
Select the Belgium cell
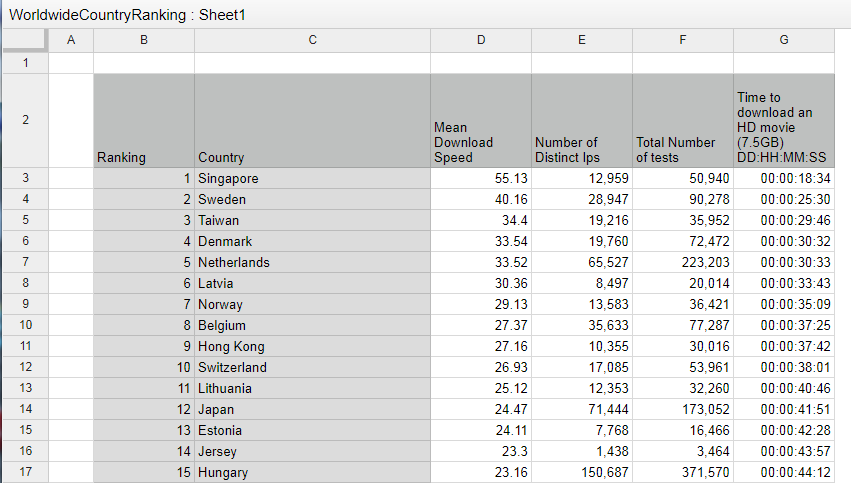313,325
